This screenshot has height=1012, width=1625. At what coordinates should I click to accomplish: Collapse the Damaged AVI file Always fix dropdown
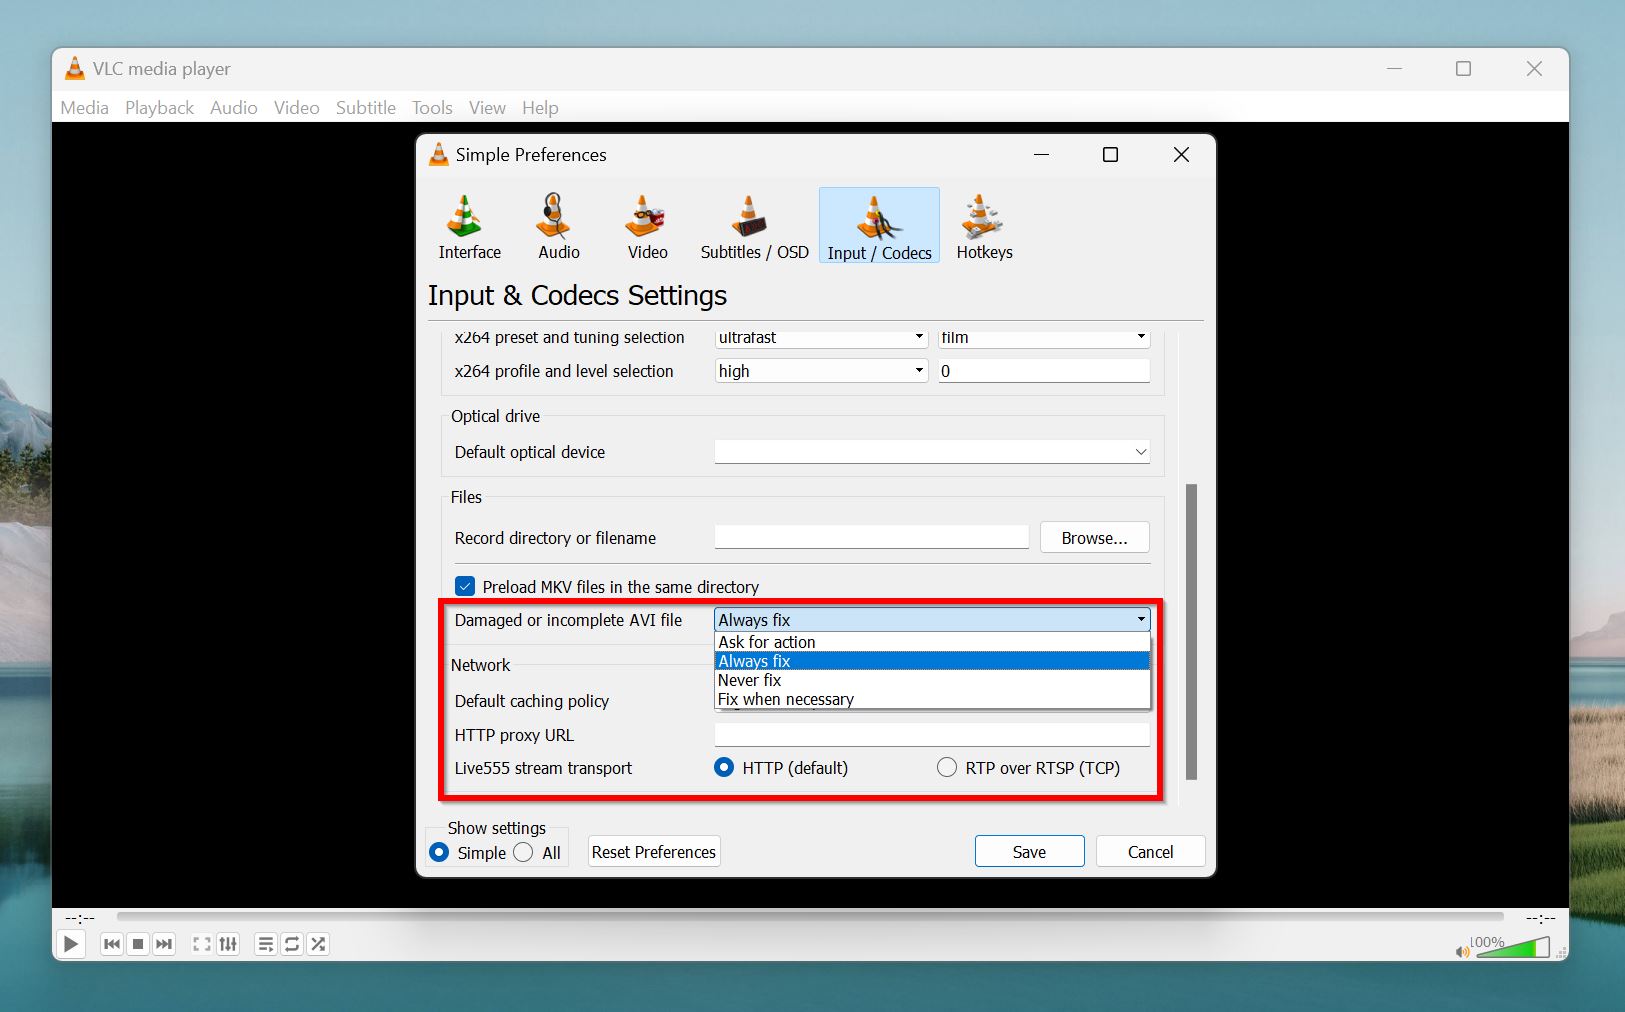(932, 620)
